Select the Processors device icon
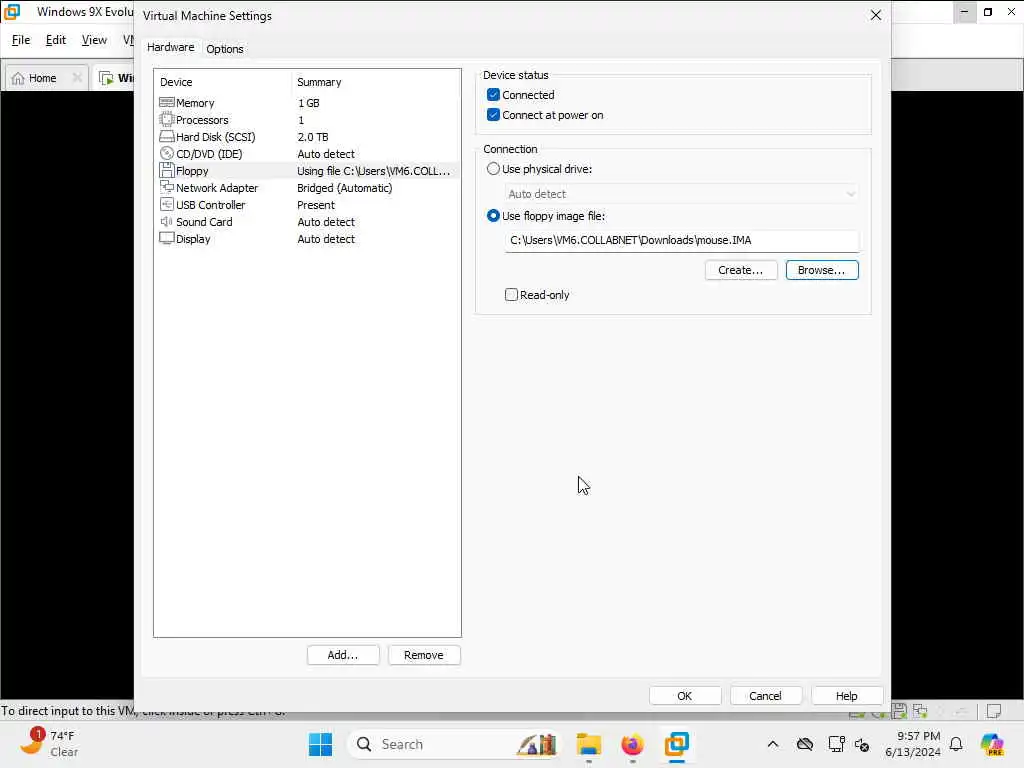The height and width of the screenshot is (768, 1024). pos(167,120)
